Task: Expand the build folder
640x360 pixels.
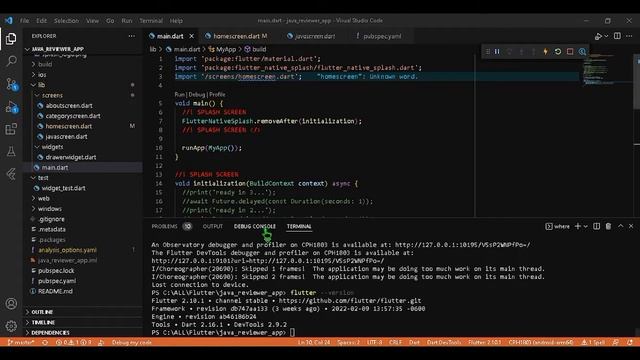Action: (x=44, y=64)
